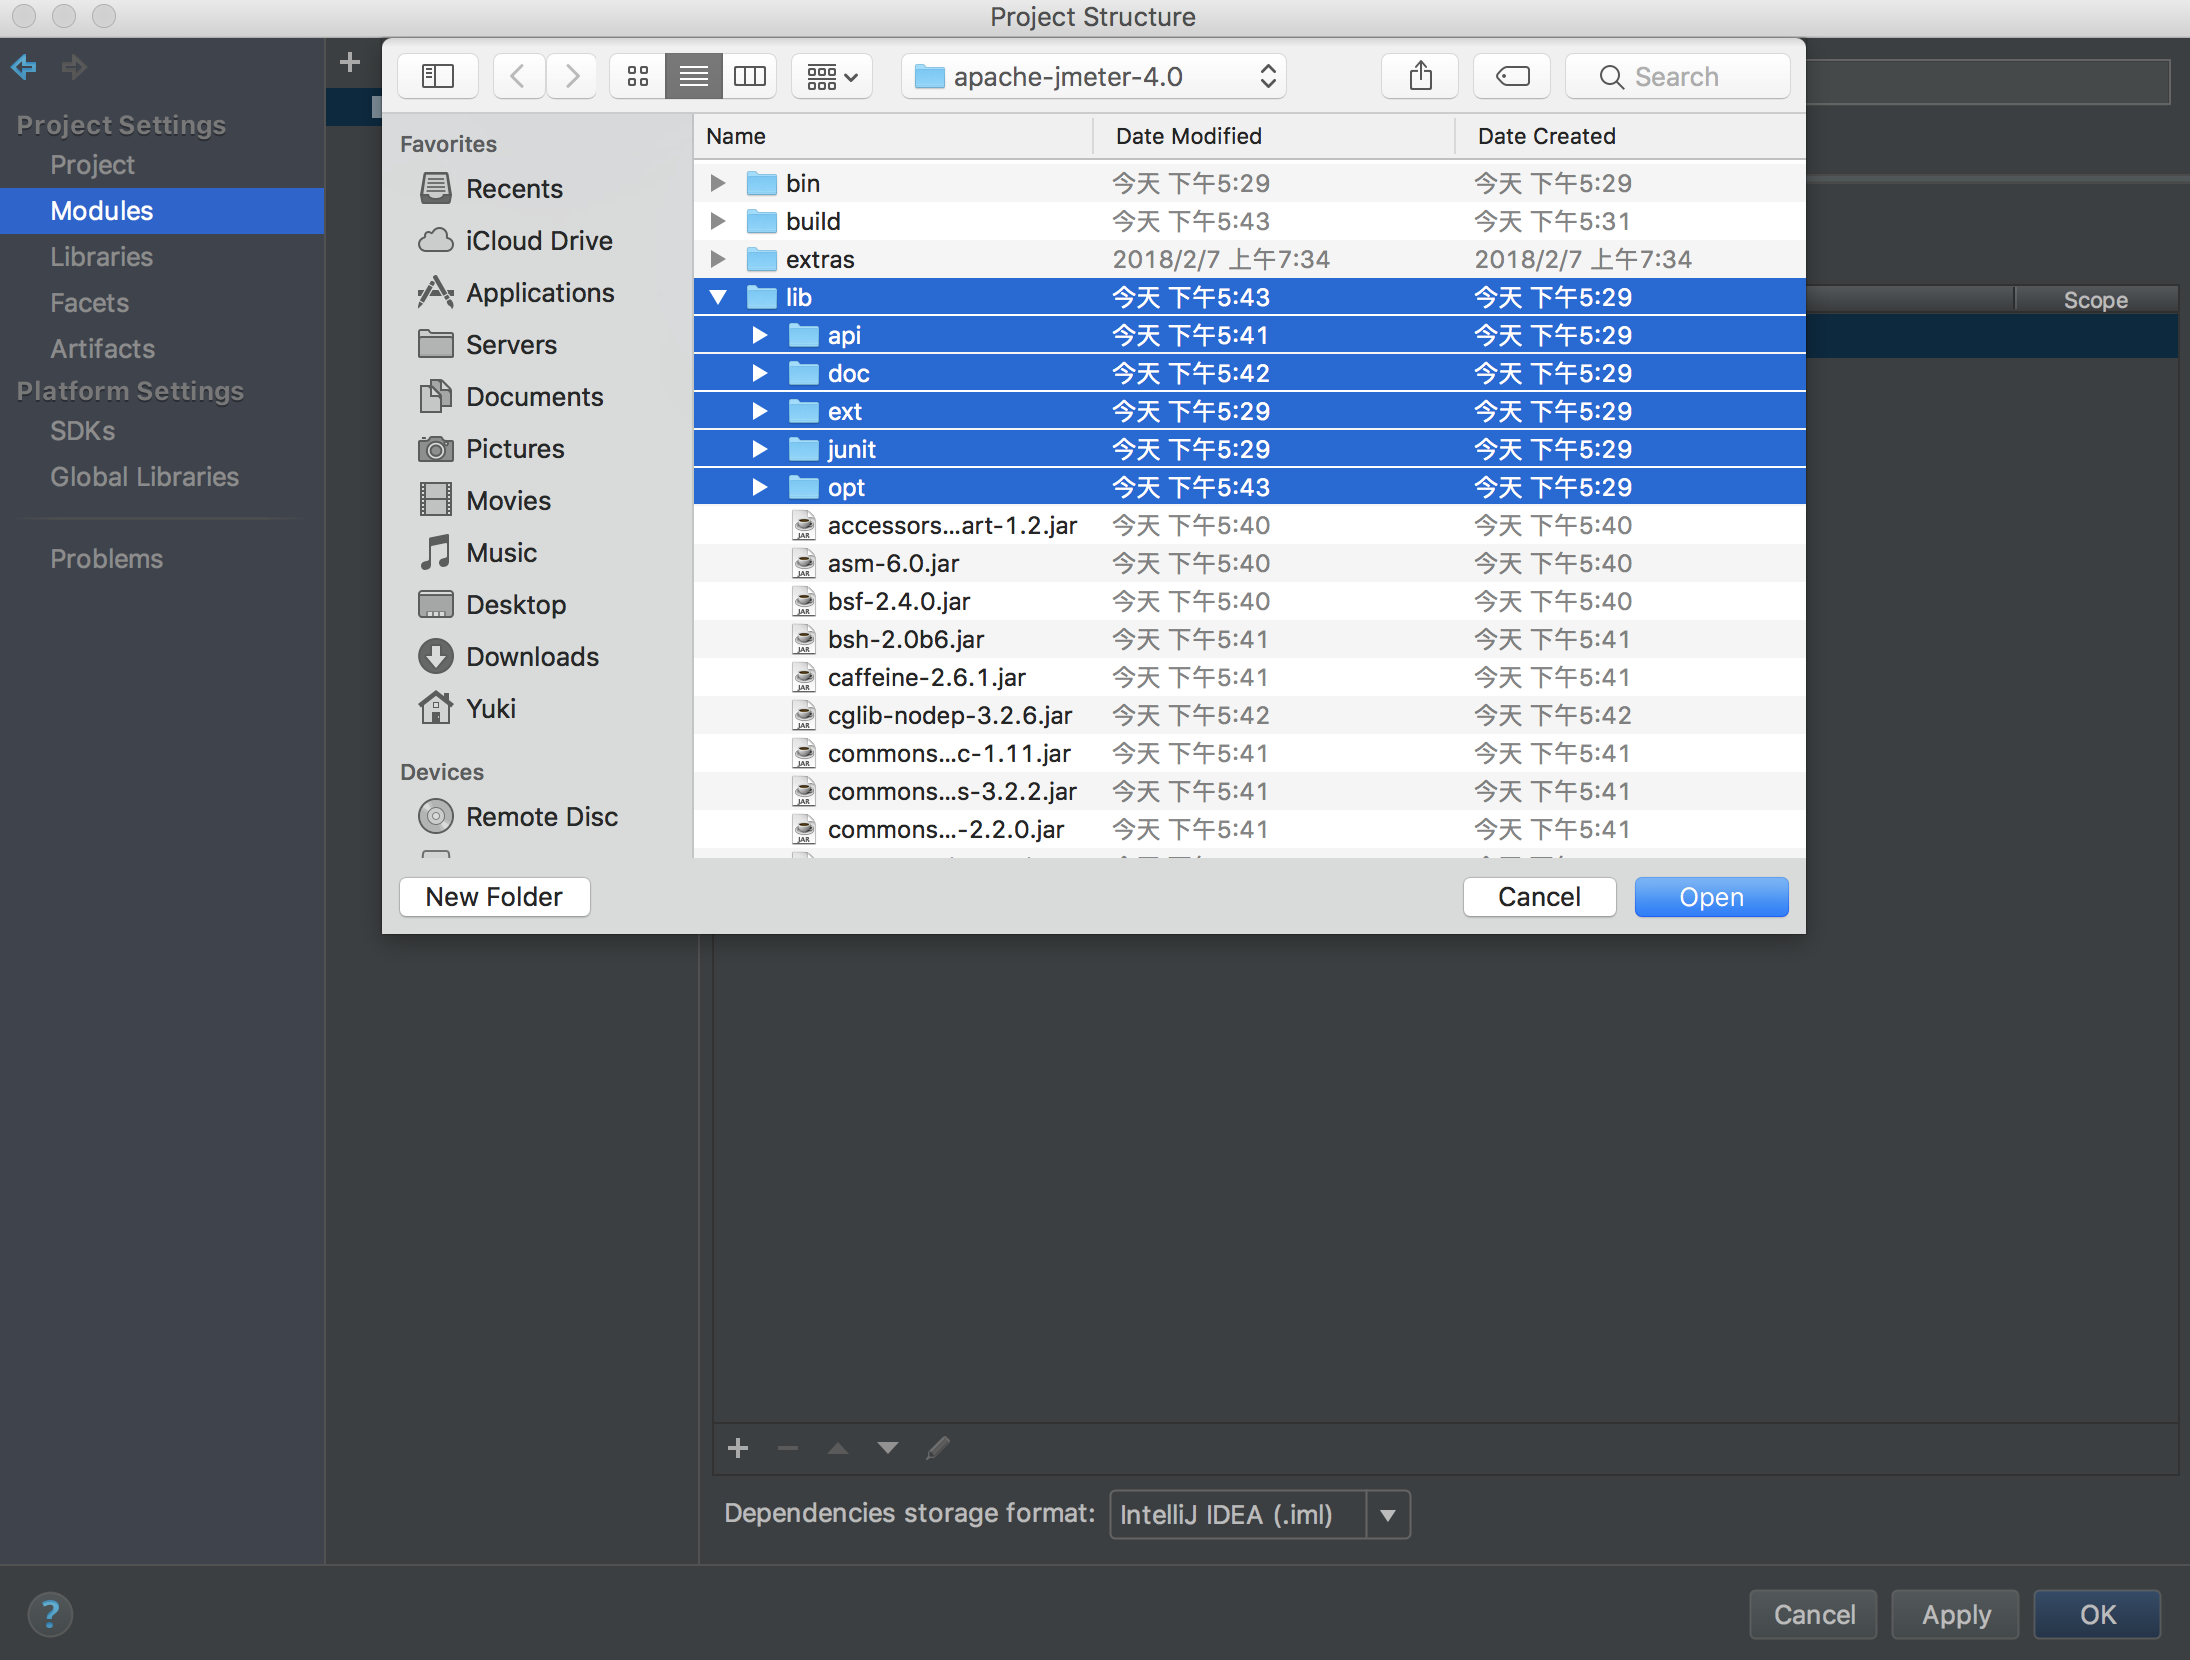Open Pictures in sidebar
The image size is (2190, 1660).
point(491,448)
